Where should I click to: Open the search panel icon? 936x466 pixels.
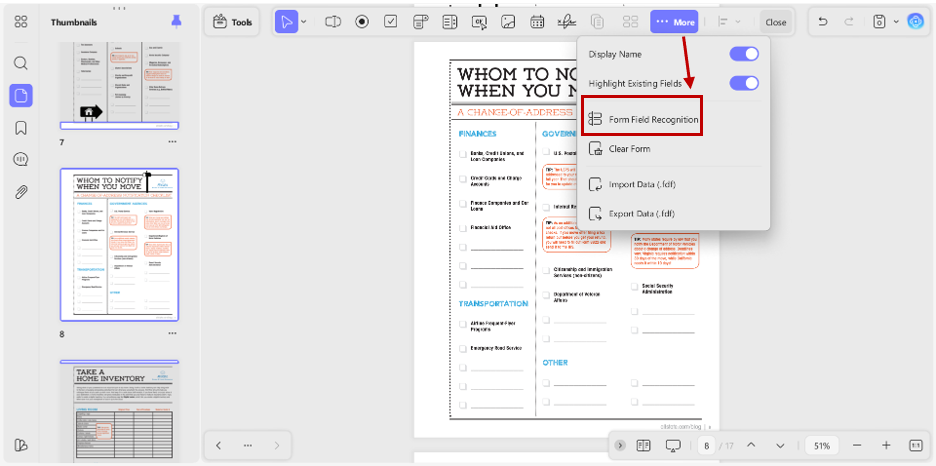pyautogui.click(x=21, y=63)
